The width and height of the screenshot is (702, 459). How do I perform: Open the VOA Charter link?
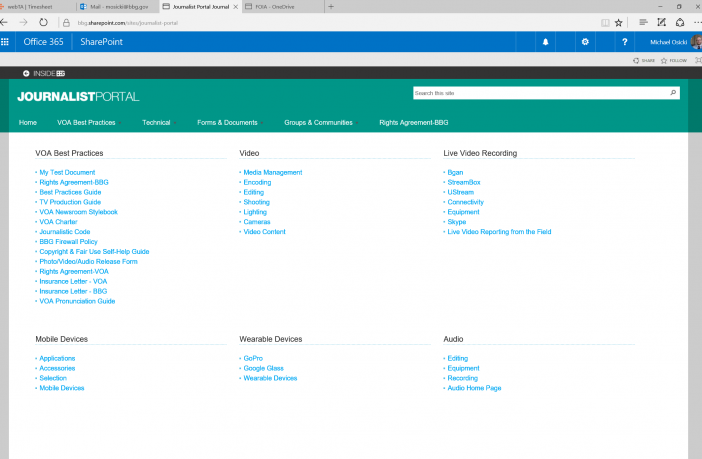click(58, 222)
